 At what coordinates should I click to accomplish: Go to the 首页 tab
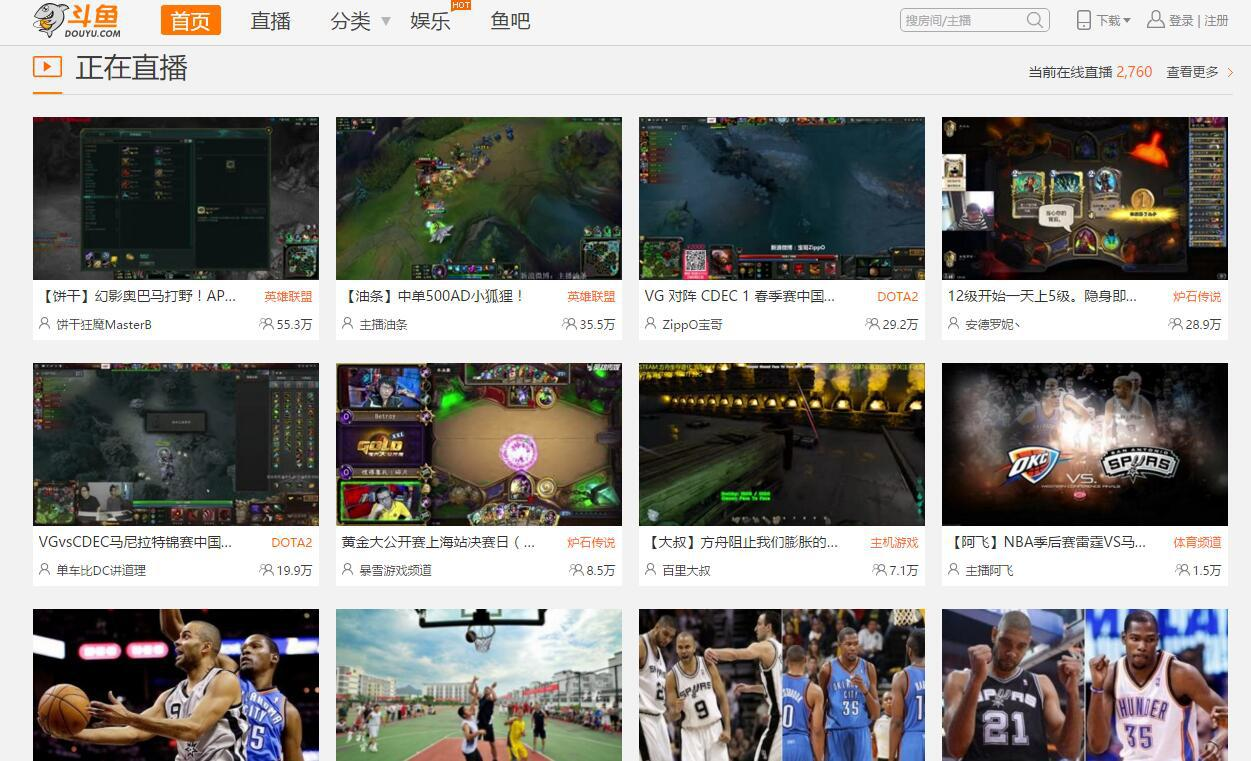tap(190, 20)
